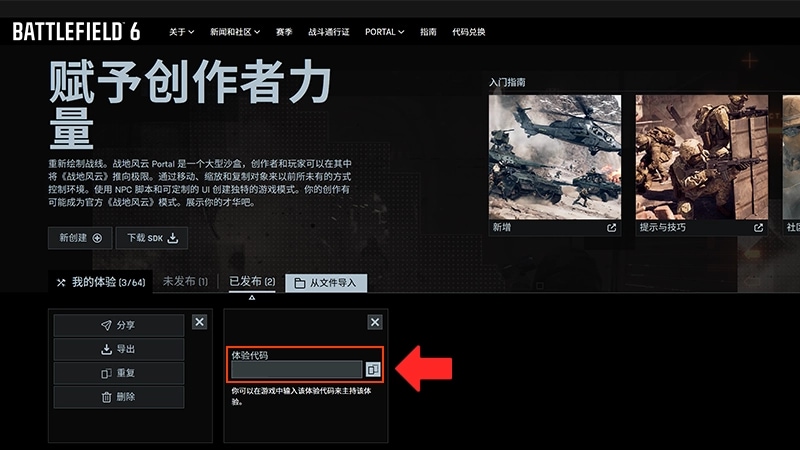Close the 体验代码 panel

pos(375,322)
